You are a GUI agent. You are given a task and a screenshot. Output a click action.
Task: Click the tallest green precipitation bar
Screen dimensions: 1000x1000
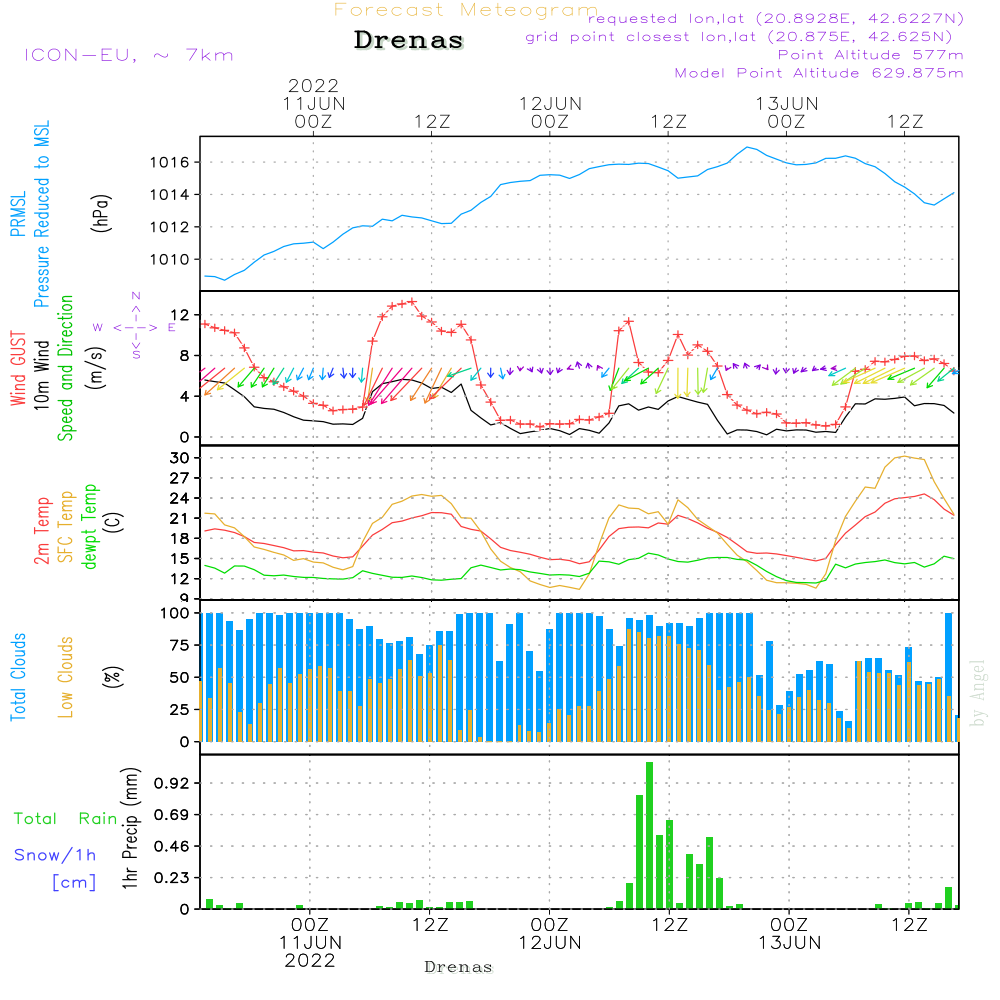click(x=650, y=835)
